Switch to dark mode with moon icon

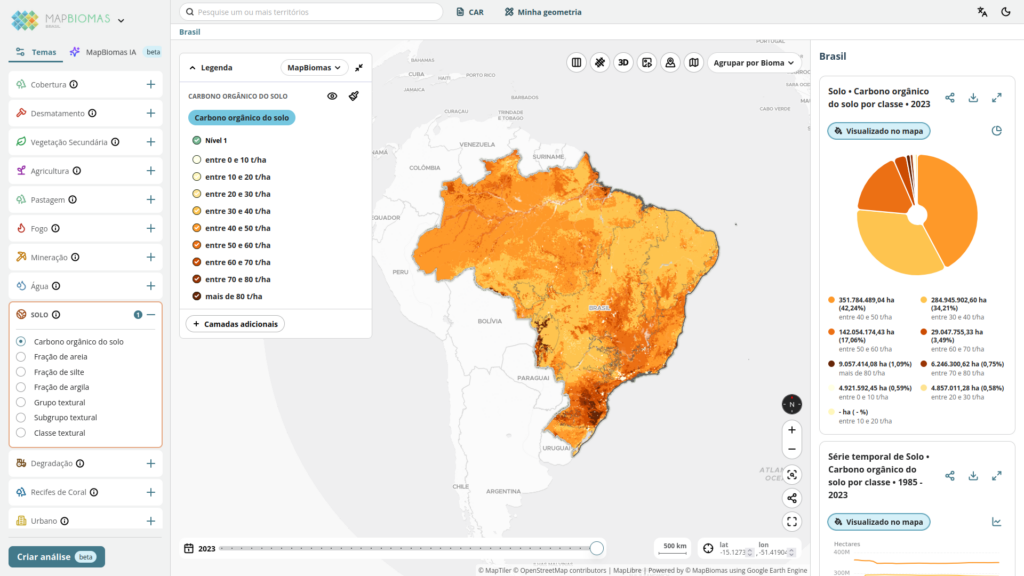click(1005, 12)
